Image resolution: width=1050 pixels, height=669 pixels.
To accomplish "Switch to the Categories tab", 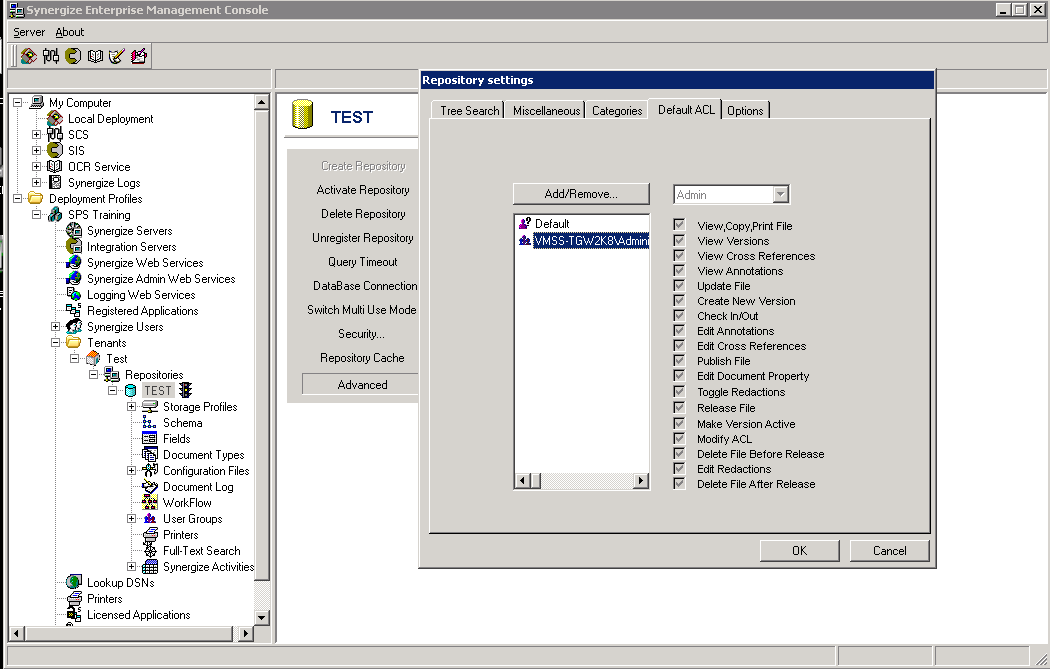I will (617, 110).
